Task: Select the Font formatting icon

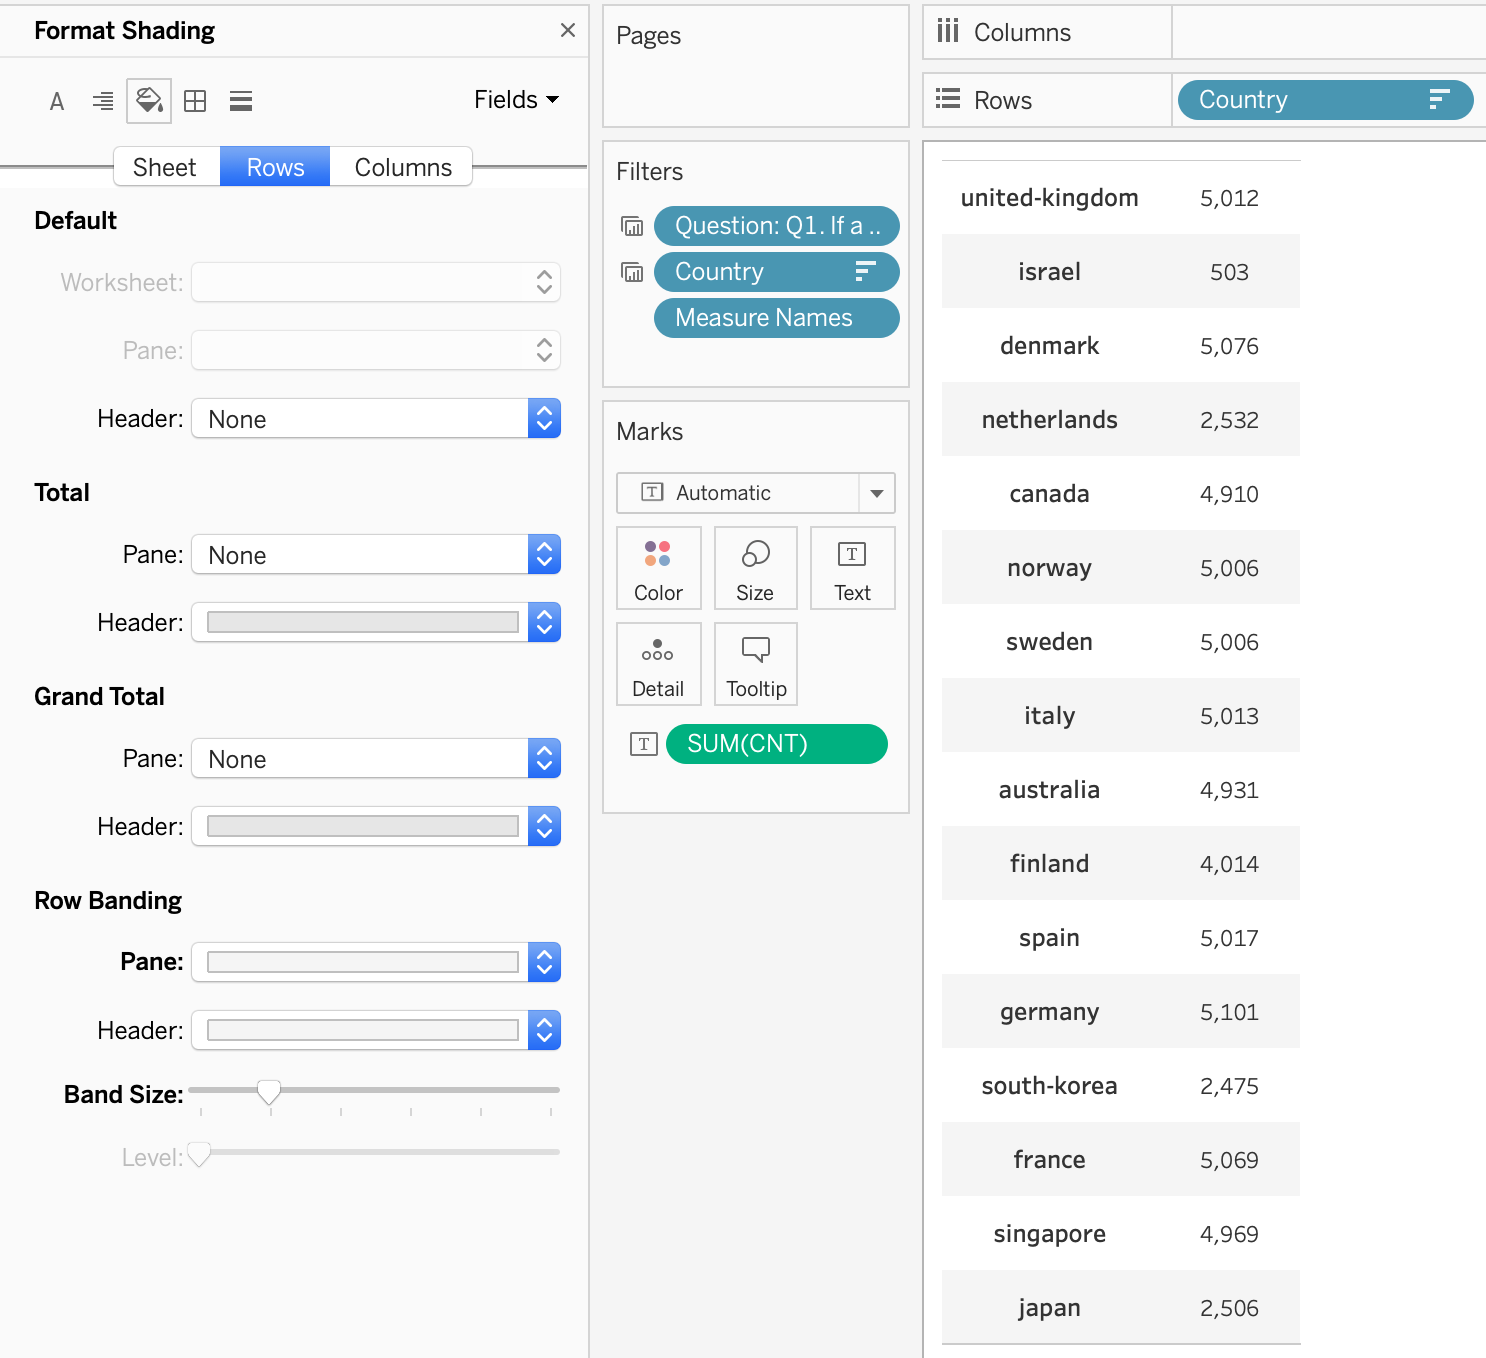Action: point(57,101)
